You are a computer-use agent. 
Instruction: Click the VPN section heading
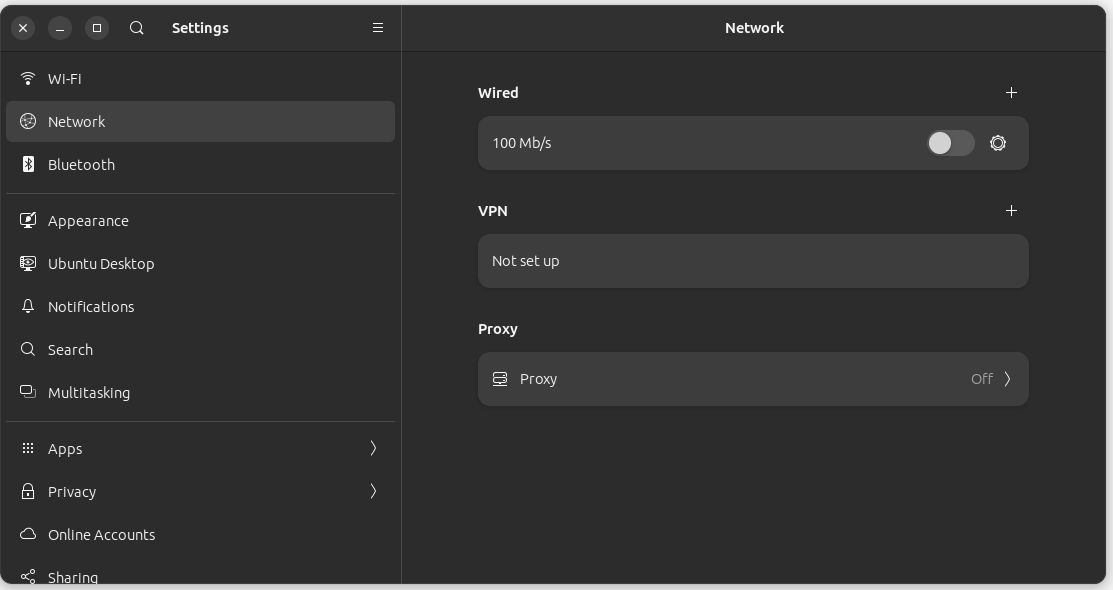493,211
